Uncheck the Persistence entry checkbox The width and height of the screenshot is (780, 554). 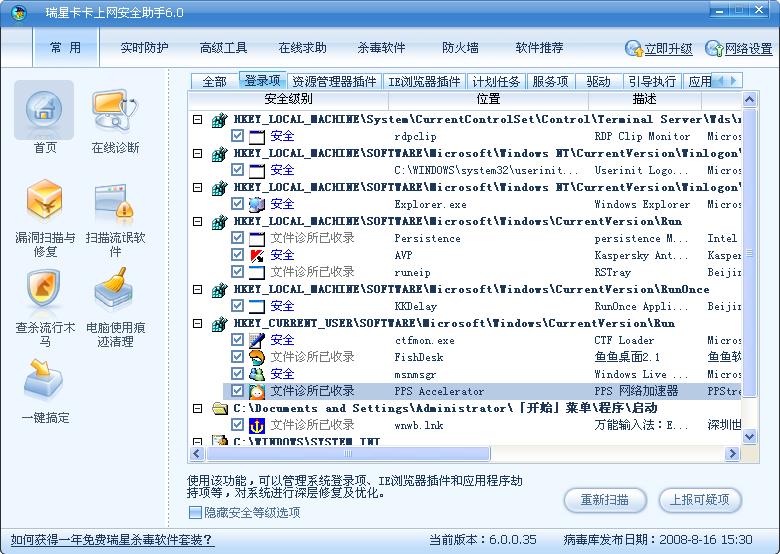[237, 238]
